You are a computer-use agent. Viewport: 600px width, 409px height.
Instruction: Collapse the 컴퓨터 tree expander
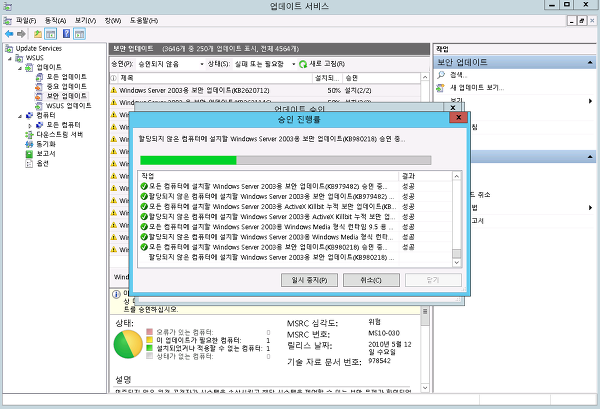(x=20, y=116)
